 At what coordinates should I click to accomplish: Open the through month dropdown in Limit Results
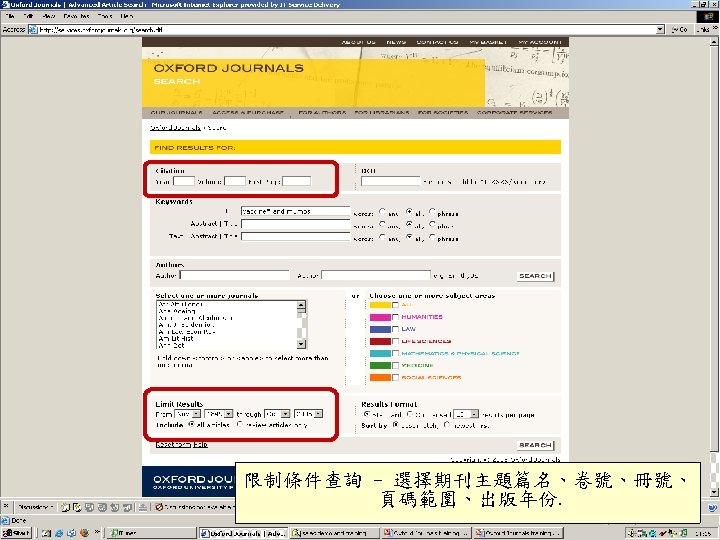click(277, 414)
